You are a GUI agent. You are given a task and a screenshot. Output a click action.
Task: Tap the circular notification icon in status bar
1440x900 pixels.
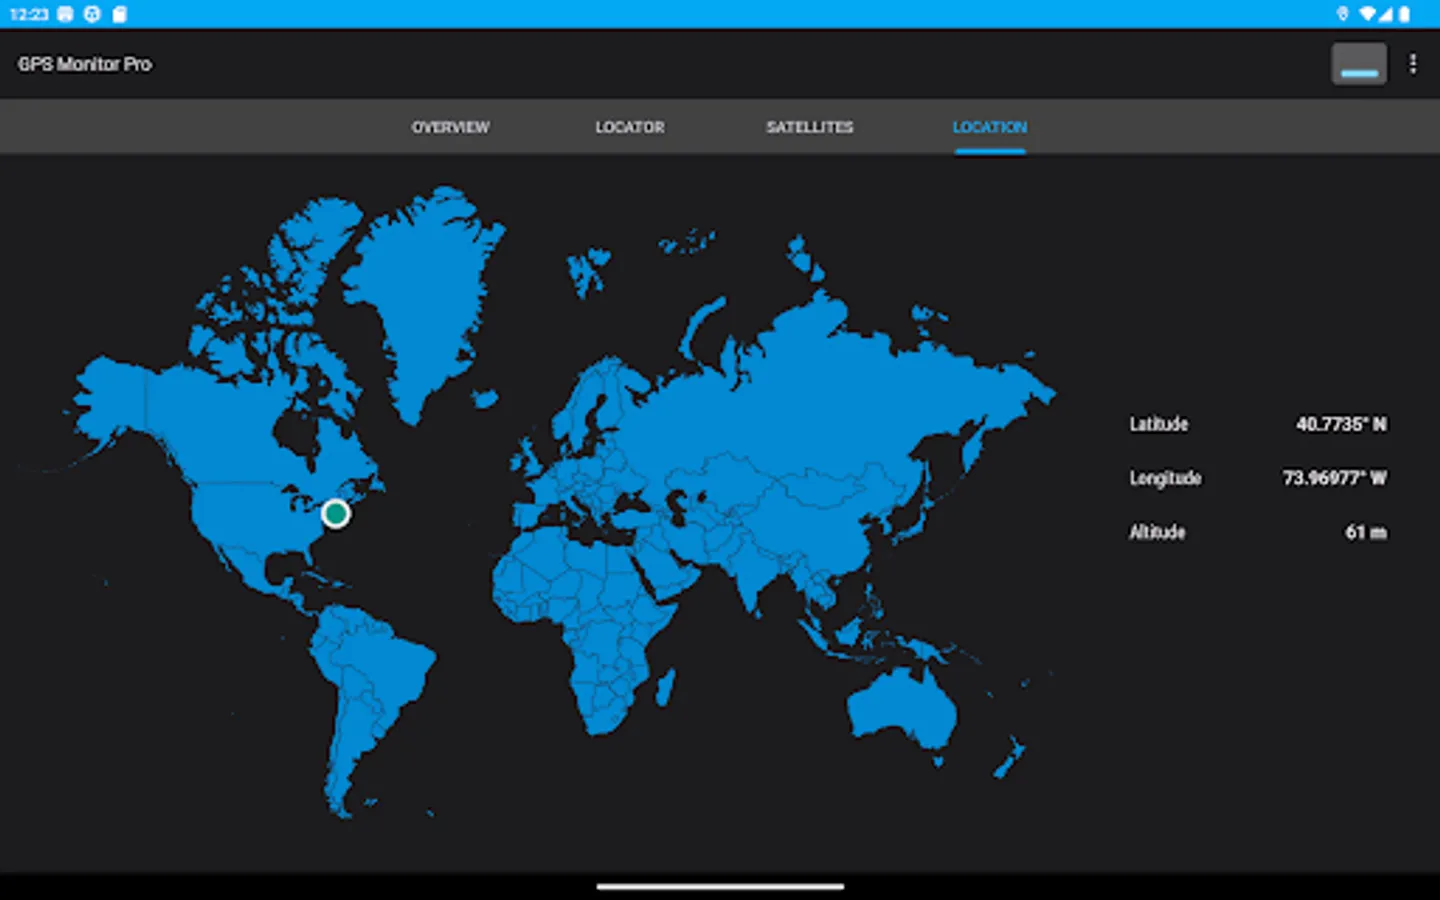92,14
